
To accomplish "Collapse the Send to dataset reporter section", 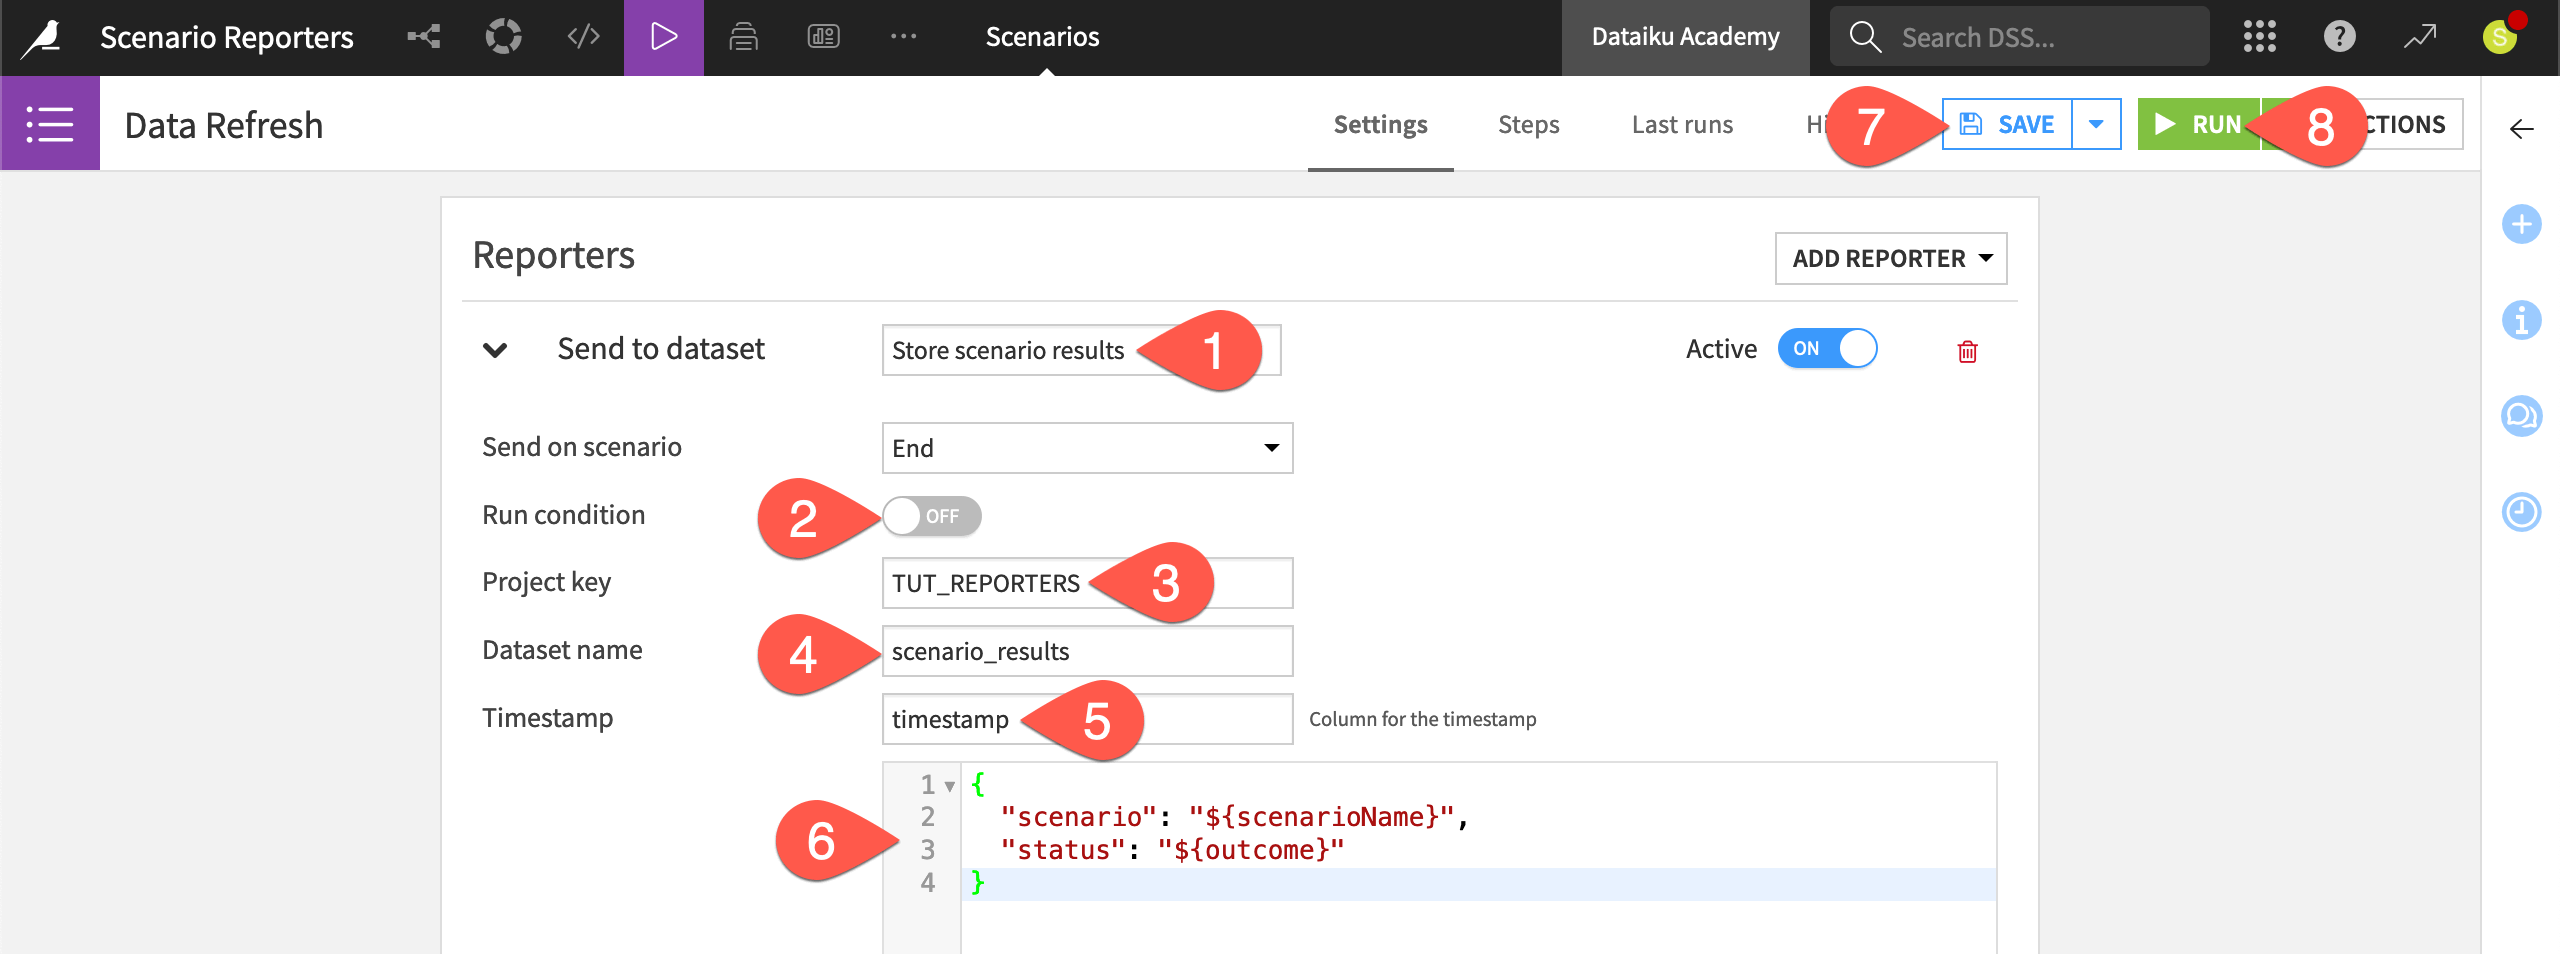I will (x=494, y=349).
